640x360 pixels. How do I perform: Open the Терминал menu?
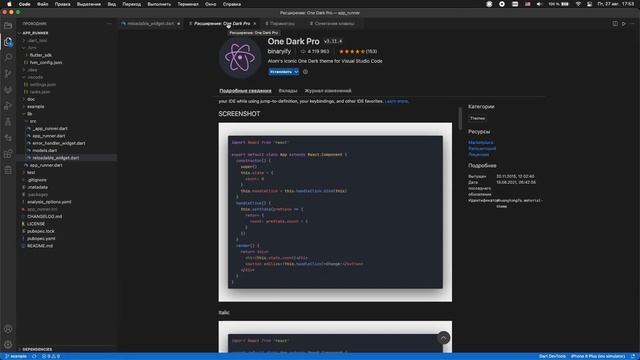[x=188, y=4]
